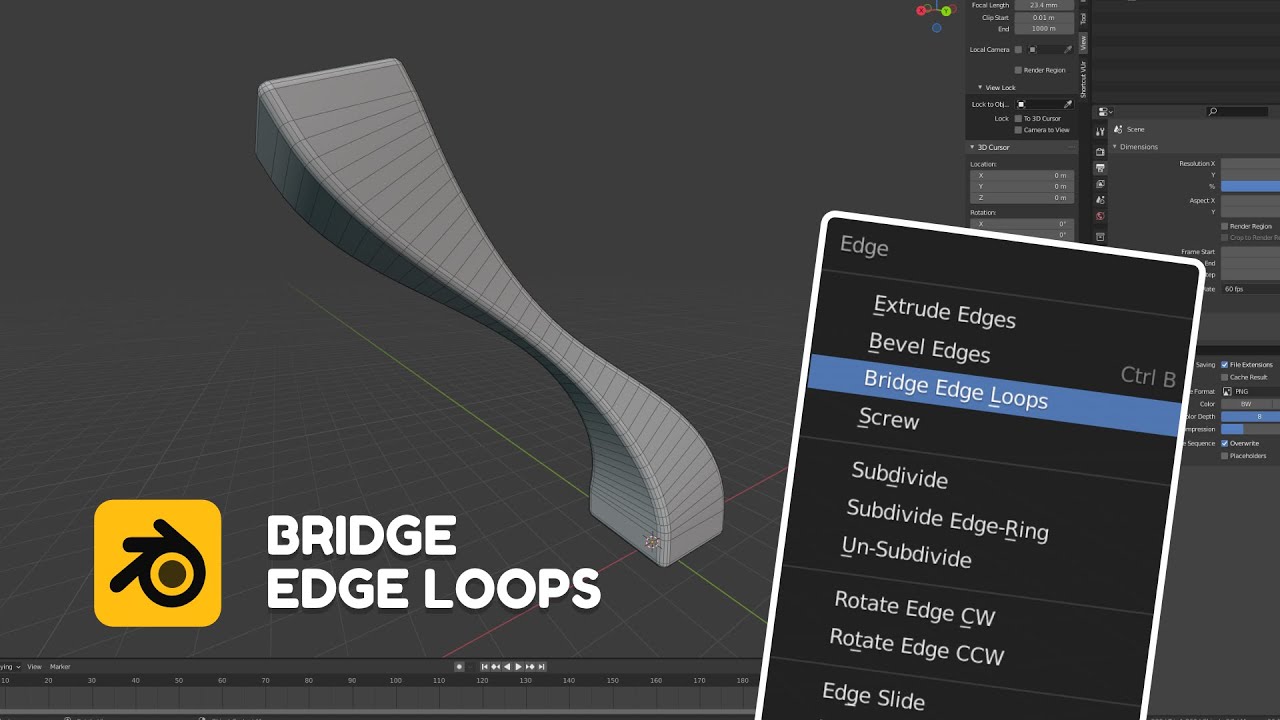Enable Render Region in the View panel
Viewport: 1280px width, 720px height.
point(1018,70)
